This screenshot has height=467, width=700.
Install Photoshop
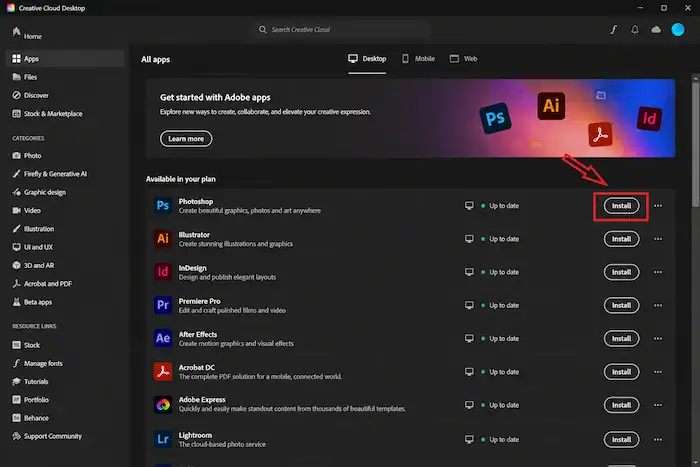(x=621, y=206)
